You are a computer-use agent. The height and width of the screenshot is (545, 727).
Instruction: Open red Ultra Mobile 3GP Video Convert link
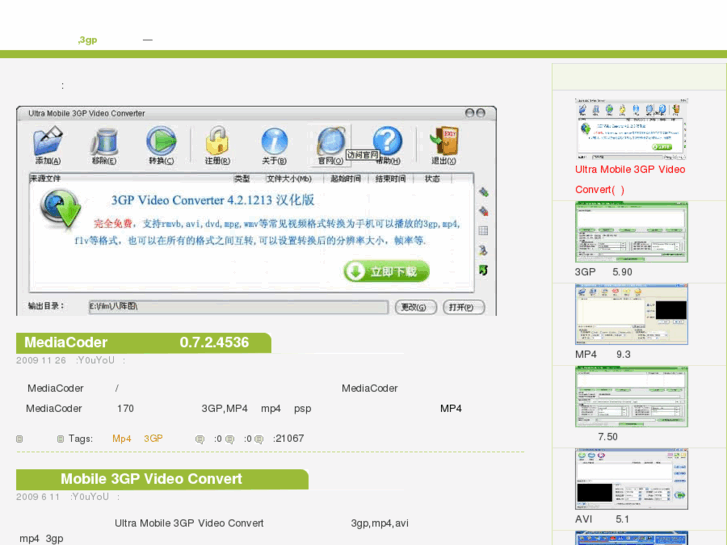[630, 180]
